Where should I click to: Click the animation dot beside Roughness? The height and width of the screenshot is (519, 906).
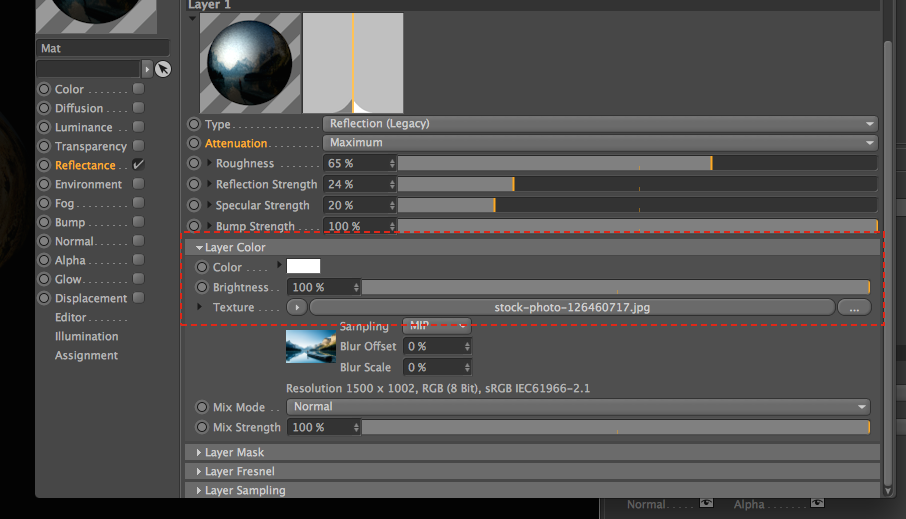coord(194,164)
